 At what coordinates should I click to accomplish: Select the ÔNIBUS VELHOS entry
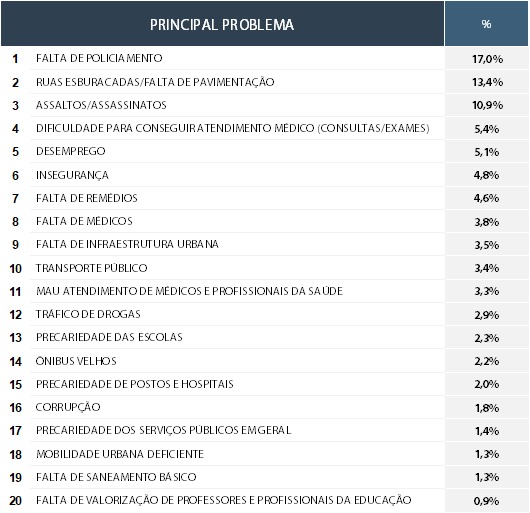click(x=76, y=361)
